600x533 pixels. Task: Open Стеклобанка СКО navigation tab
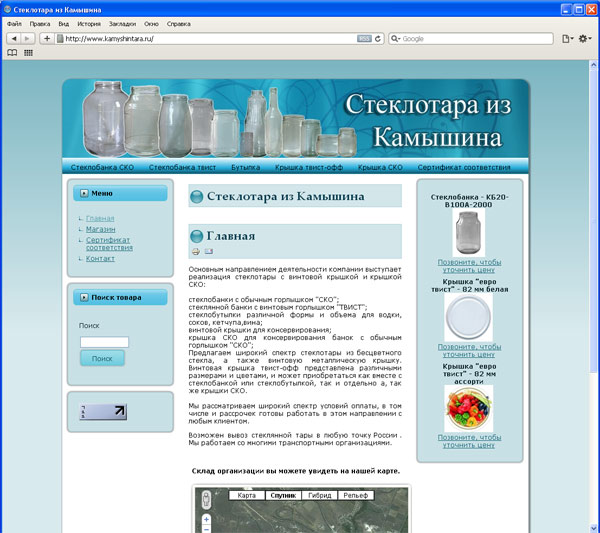[102, 167]
